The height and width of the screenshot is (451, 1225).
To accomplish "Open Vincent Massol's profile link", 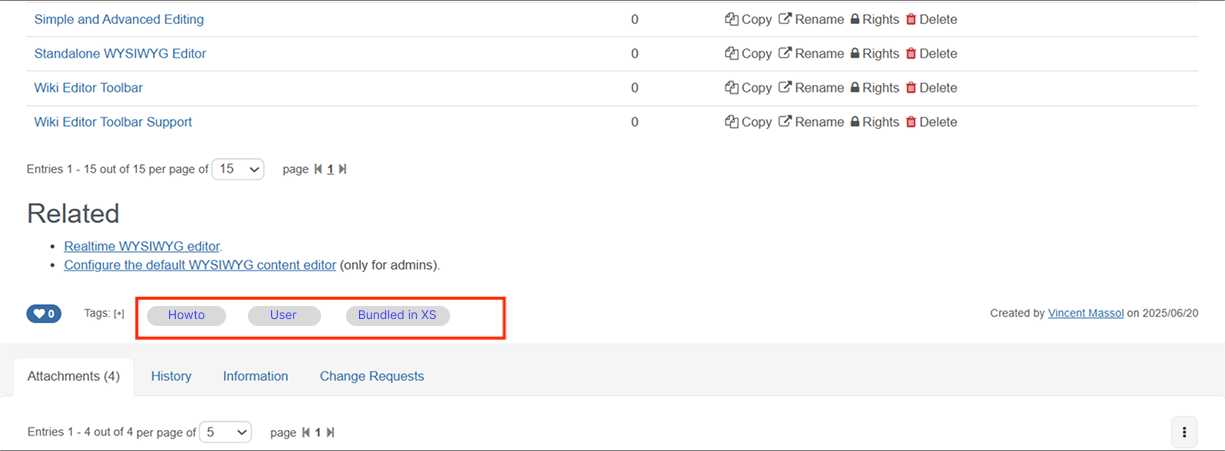I will pyautogui.click(x=1086, y=313).
